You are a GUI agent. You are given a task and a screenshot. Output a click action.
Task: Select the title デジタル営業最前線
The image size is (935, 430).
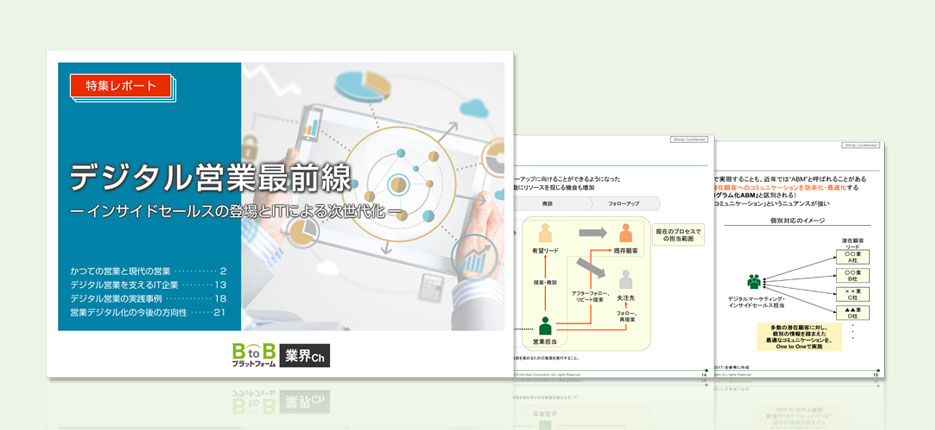(210, 178)
